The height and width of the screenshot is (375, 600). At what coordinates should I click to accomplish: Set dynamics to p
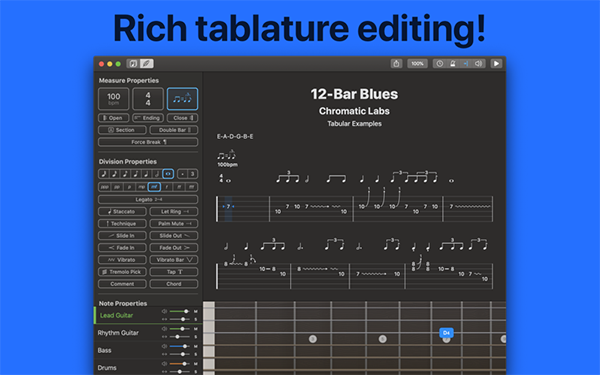(129, 187)
